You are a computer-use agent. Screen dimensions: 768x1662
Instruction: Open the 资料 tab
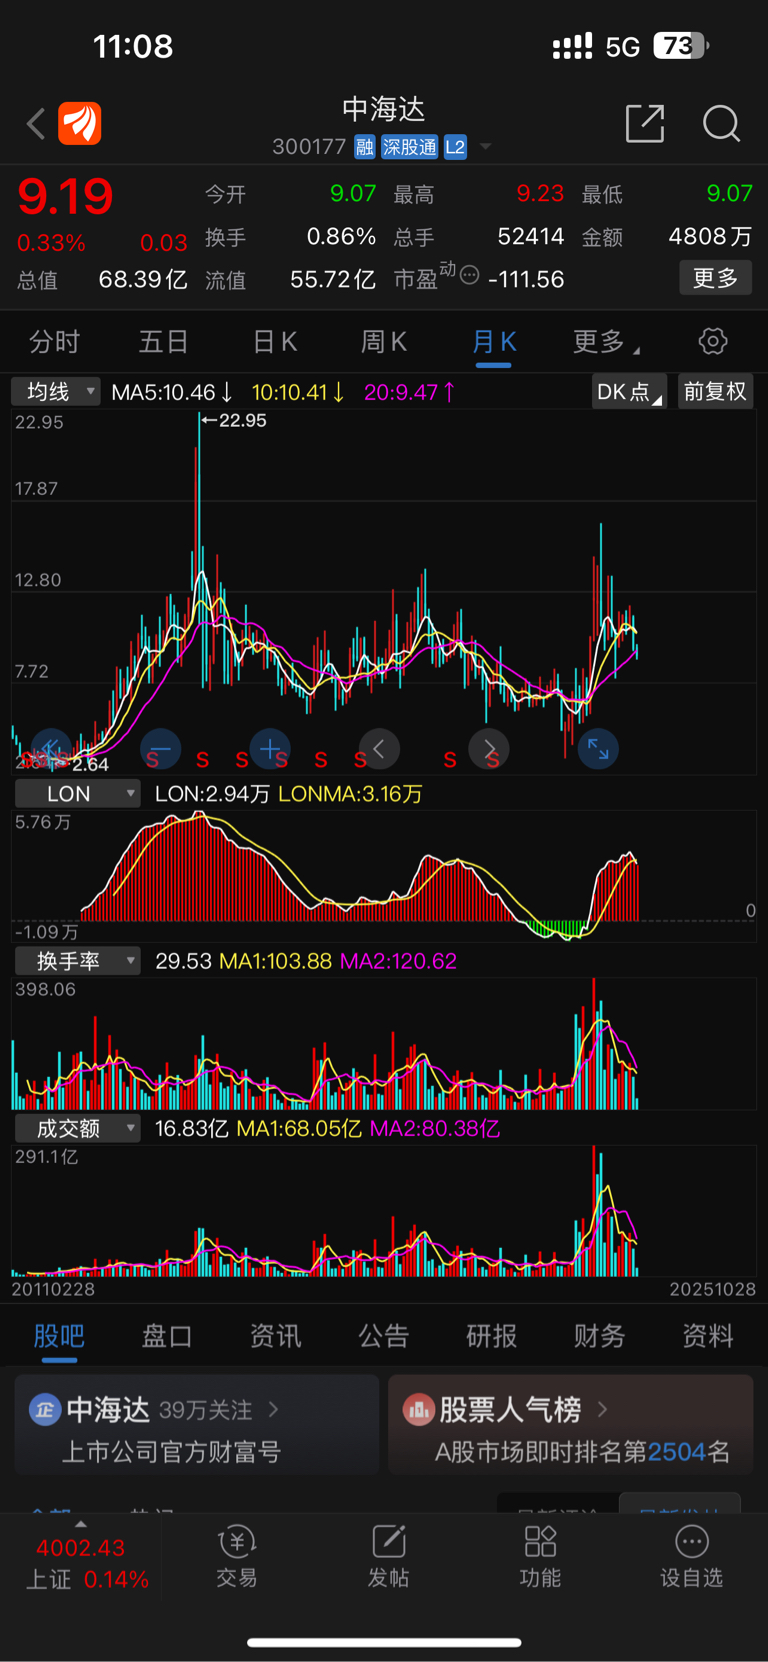click(708, 1336)
